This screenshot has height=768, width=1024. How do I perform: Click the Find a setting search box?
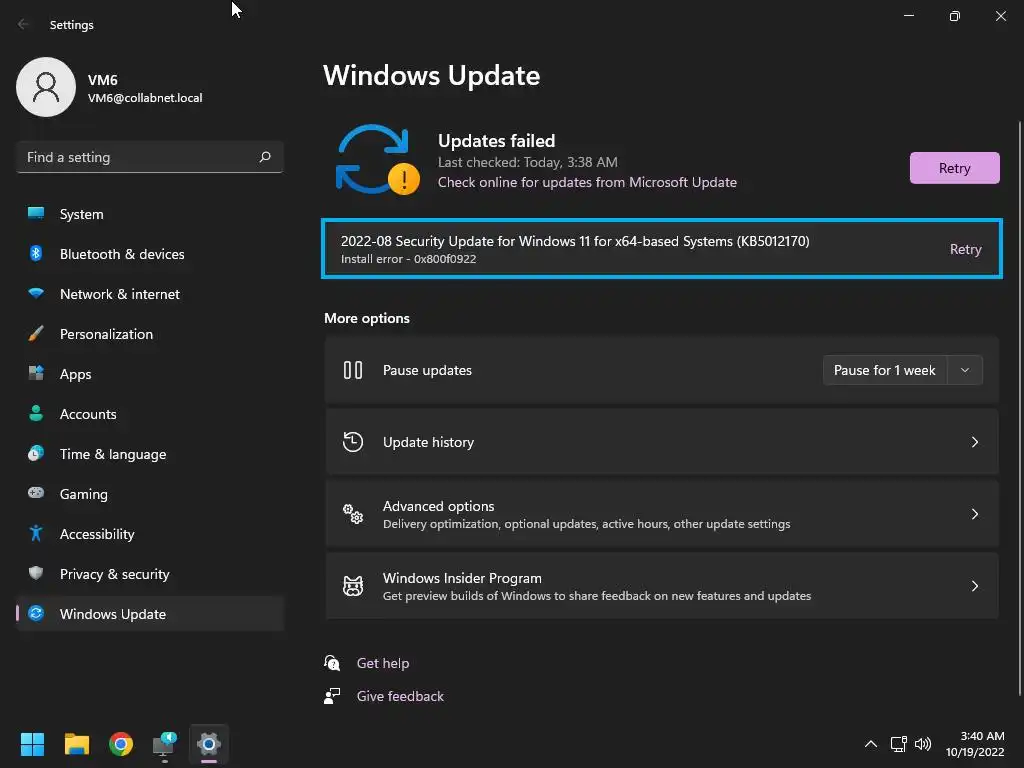click(x=150, y=157)
